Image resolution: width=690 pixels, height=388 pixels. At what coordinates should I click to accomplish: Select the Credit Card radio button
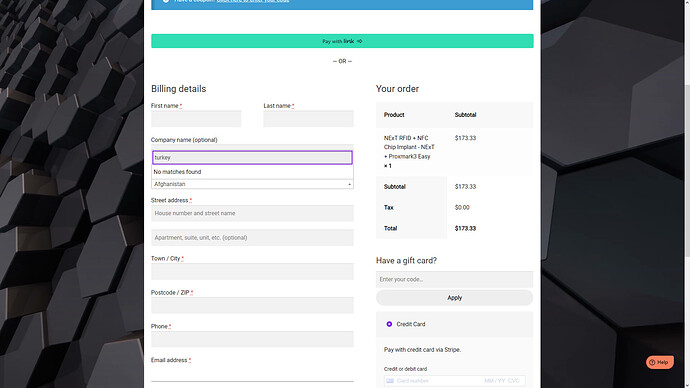pyautogui.click(x=389, y=324)
